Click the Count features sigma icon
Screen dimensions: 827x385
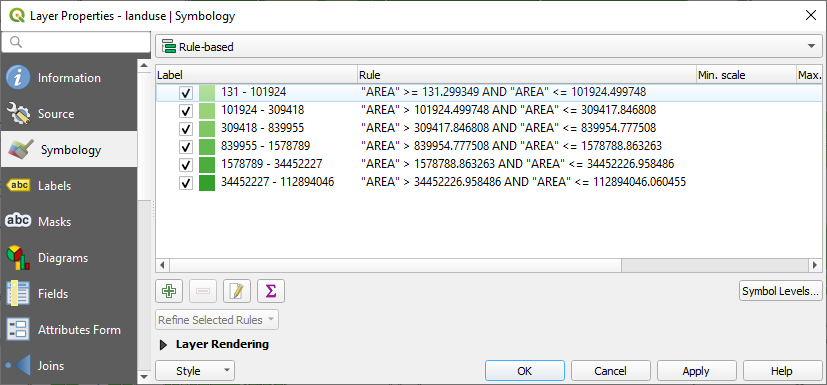coord(271,291)
